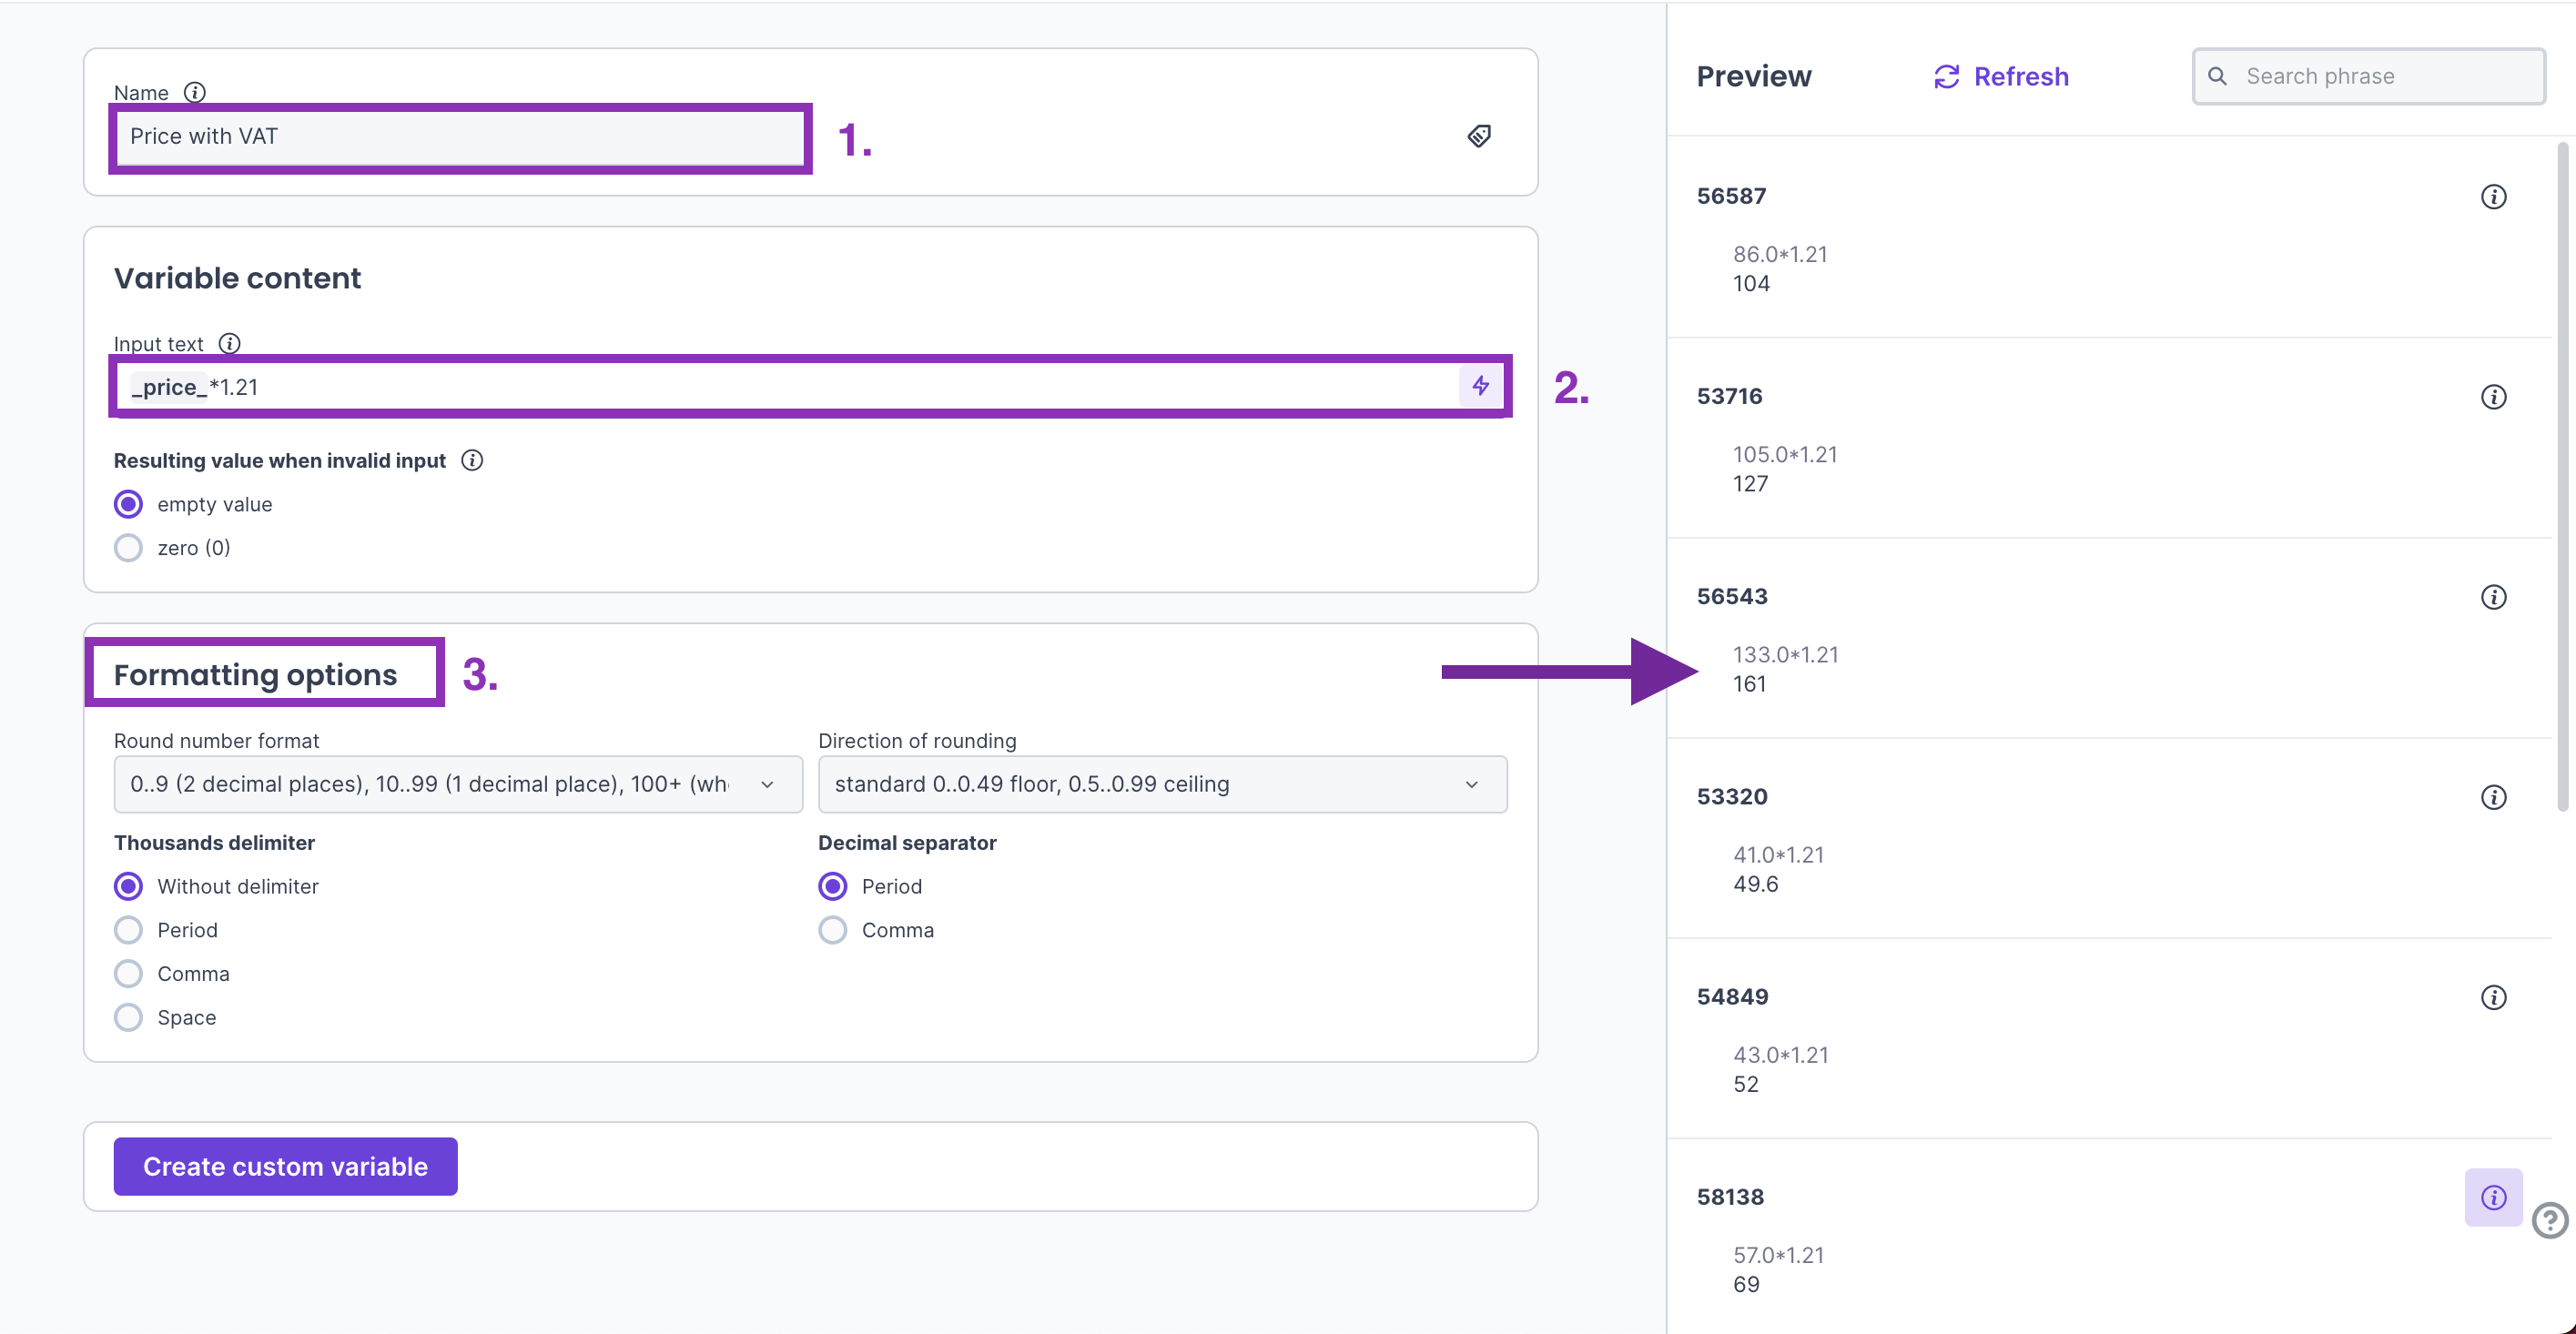Click the highlighted info icon for product 58138

coord(2493,1197)
